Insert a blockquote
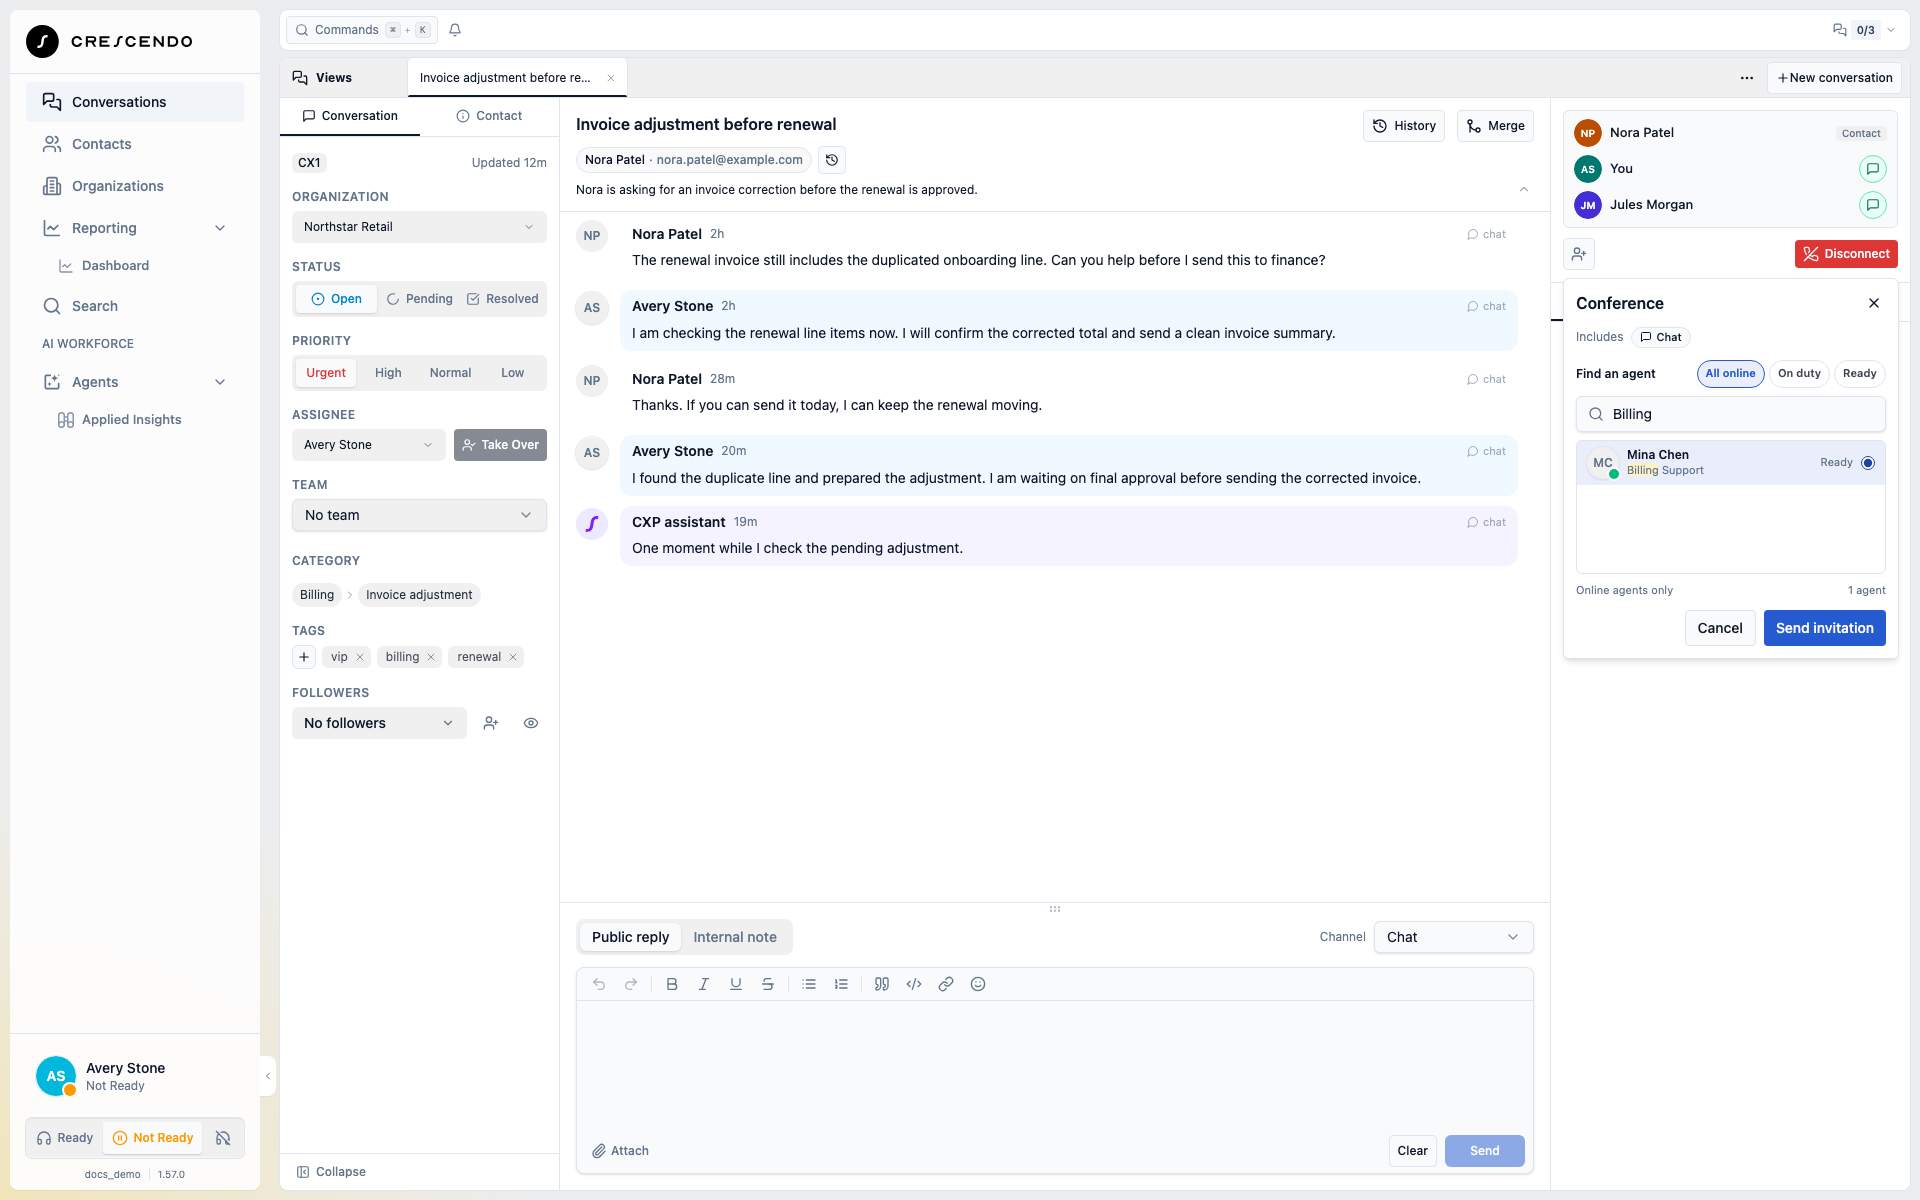The height and width of the screenshot is (1200, 1920). 882,984
